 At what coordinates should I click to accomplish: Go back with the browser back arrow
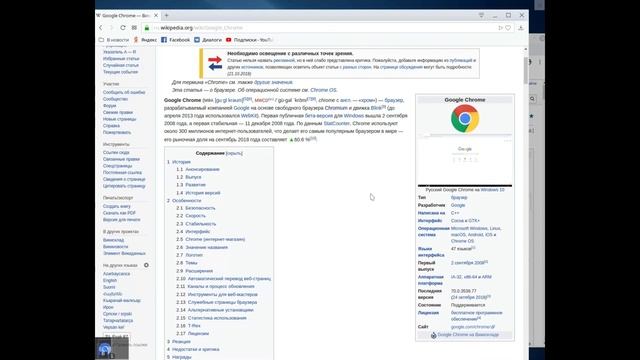pyautogui.click(x=100, y=28)
